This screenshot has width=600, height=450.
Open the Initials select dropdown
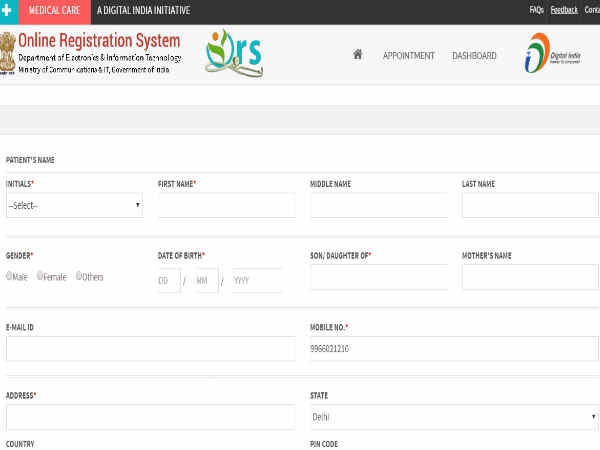pyautogui.click(x=75, y=205)
